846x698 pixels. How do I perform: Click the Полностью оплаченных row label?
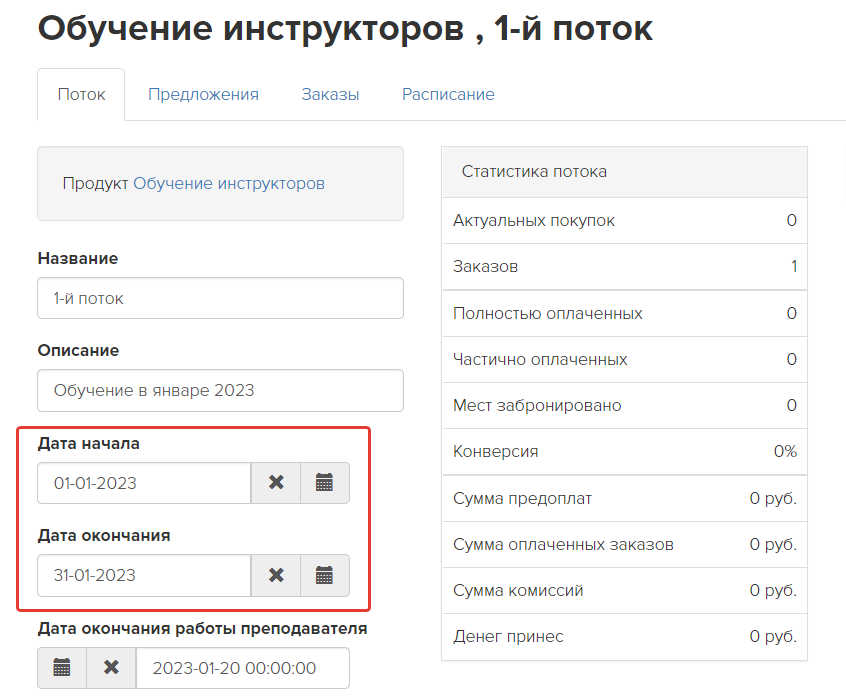548,313
